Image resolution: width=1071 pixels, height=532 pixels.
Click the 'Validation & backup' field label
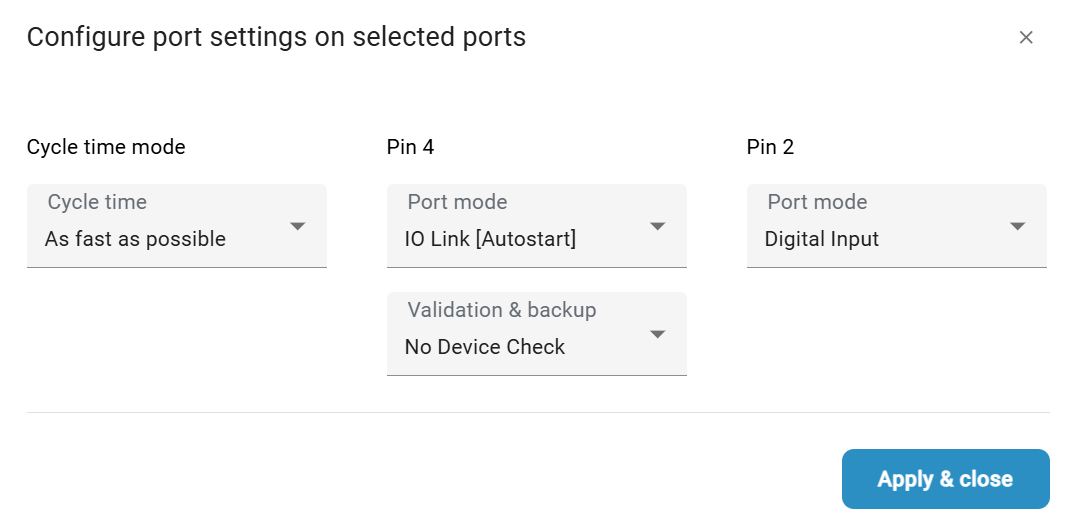coord(502,310)
